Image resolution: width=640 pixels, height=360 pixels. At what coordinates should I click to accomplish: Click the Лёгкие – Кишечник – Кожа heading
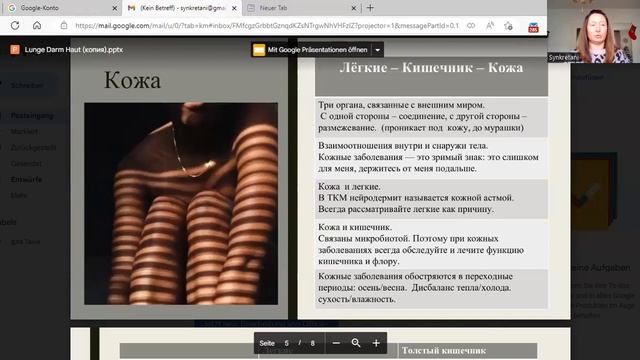point(431,68)
